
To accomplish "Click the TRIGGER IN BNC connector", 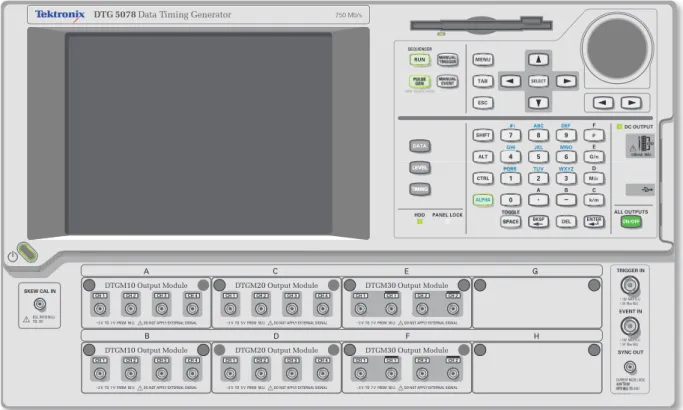I will (630, 286).
